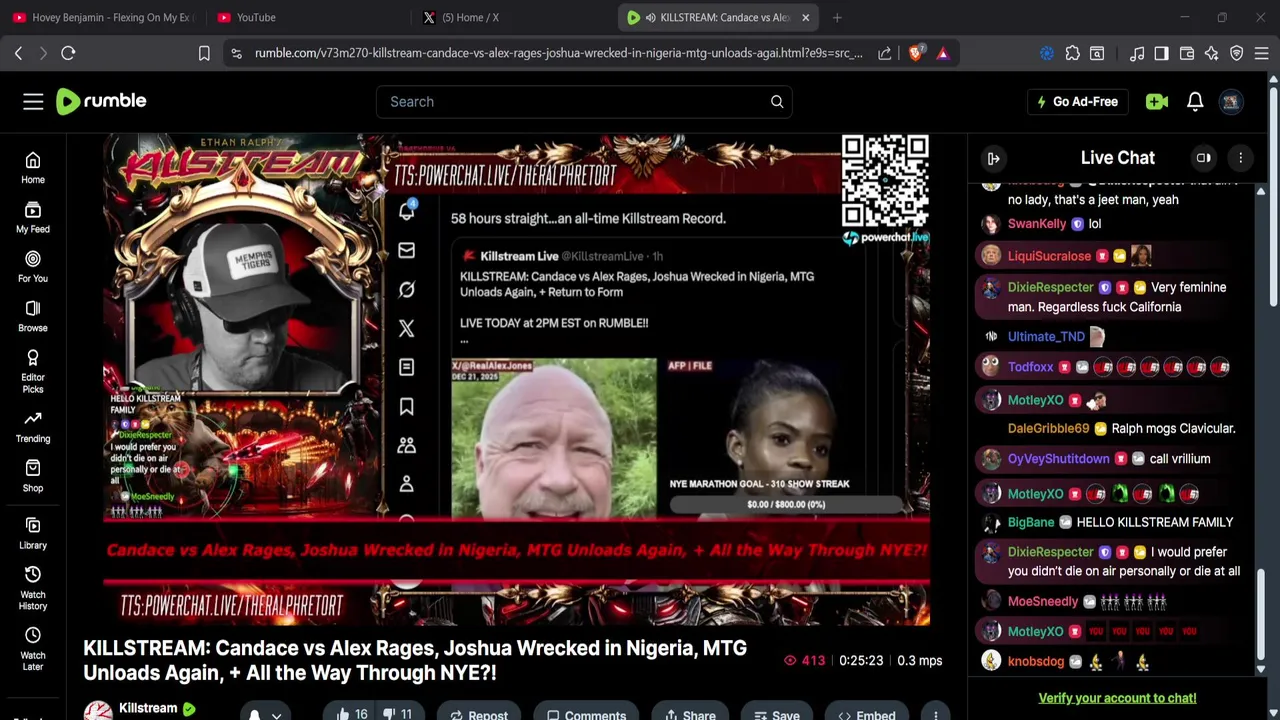This screenshot has height=720, width=1280.
Task: Open Browse in sidebar
Action: click(x=33, y=317)
